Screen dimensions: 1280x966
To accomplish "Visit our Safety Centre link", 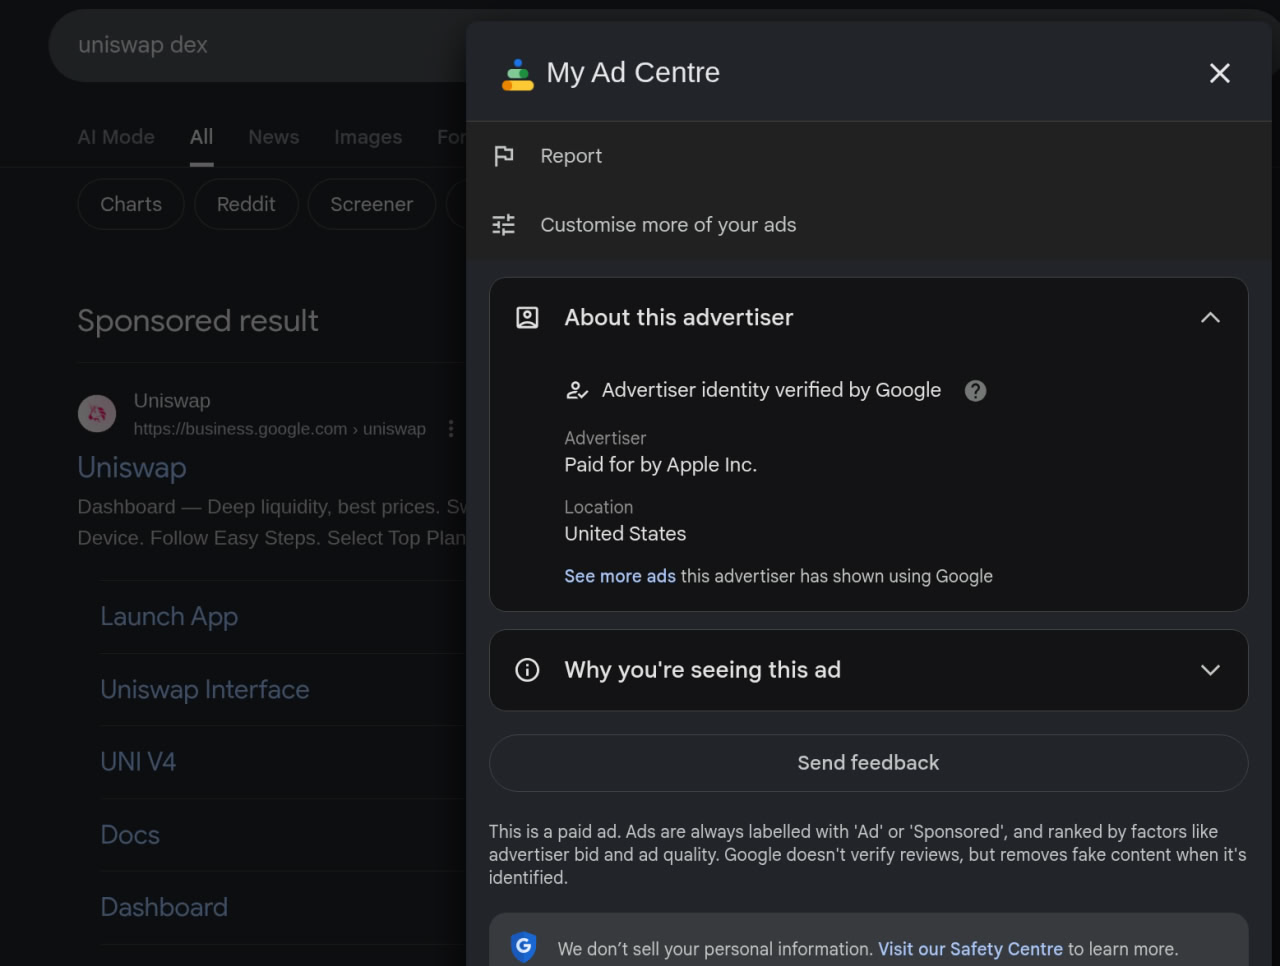I will [969, 949].
